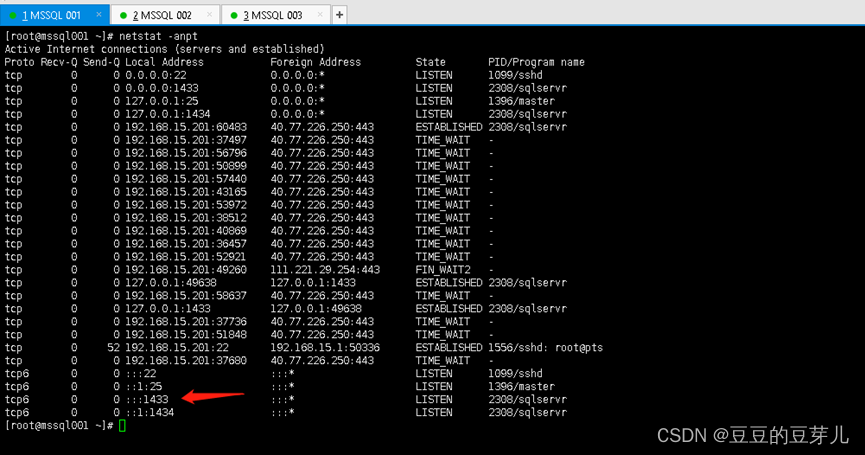Screen dimensions: 865x455
Task: Click local address 192.168.15.201:37497
Action: (186, 140)
